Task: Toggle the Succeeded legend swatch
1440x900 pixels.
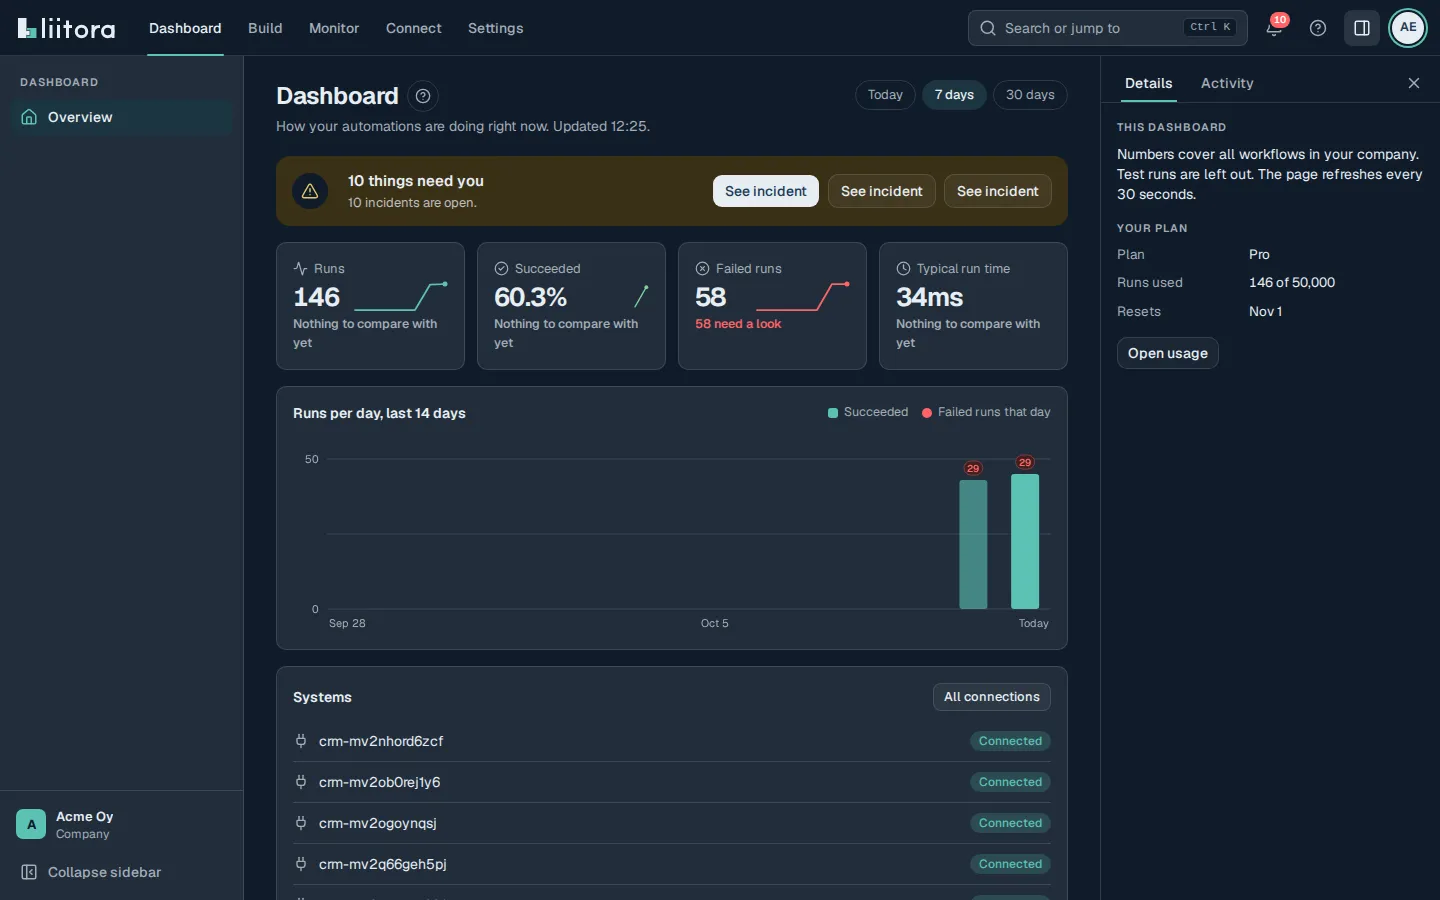Action: 833,413
